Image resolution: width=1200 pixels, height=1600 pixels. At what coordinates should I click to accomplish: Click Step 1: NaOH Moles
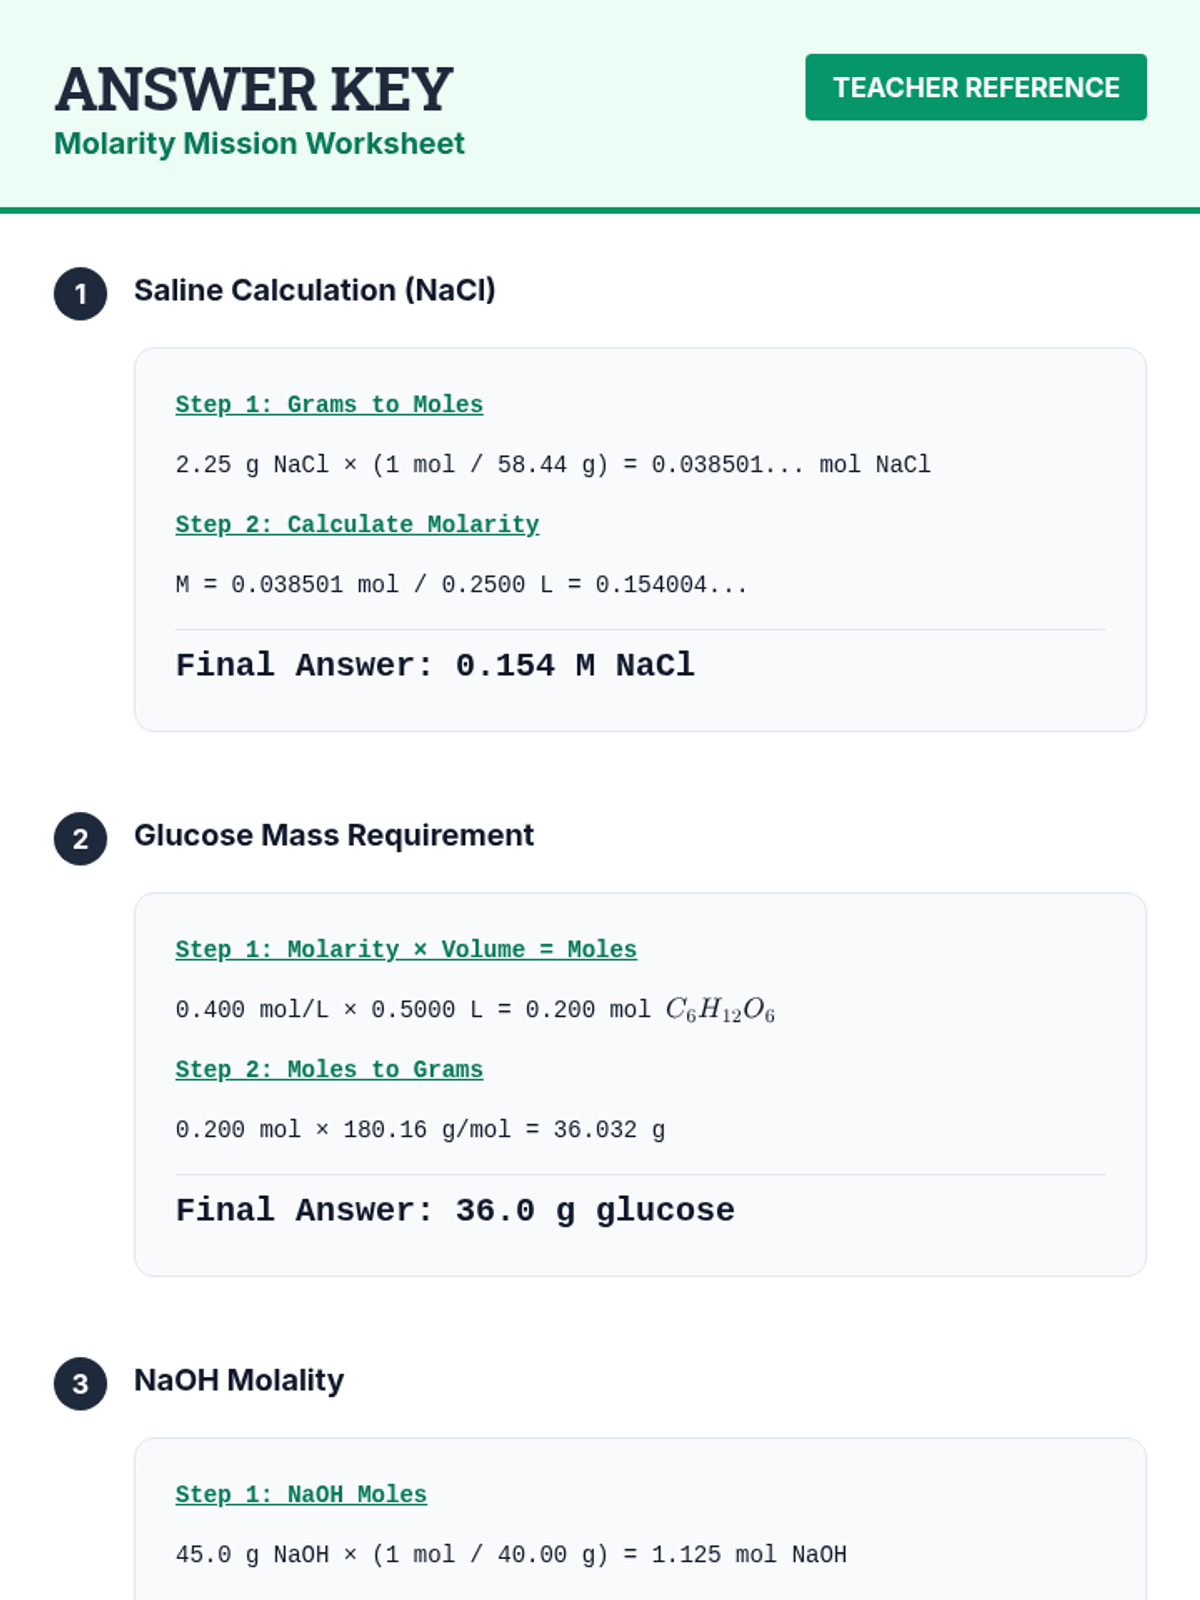tap(301, 1495)
